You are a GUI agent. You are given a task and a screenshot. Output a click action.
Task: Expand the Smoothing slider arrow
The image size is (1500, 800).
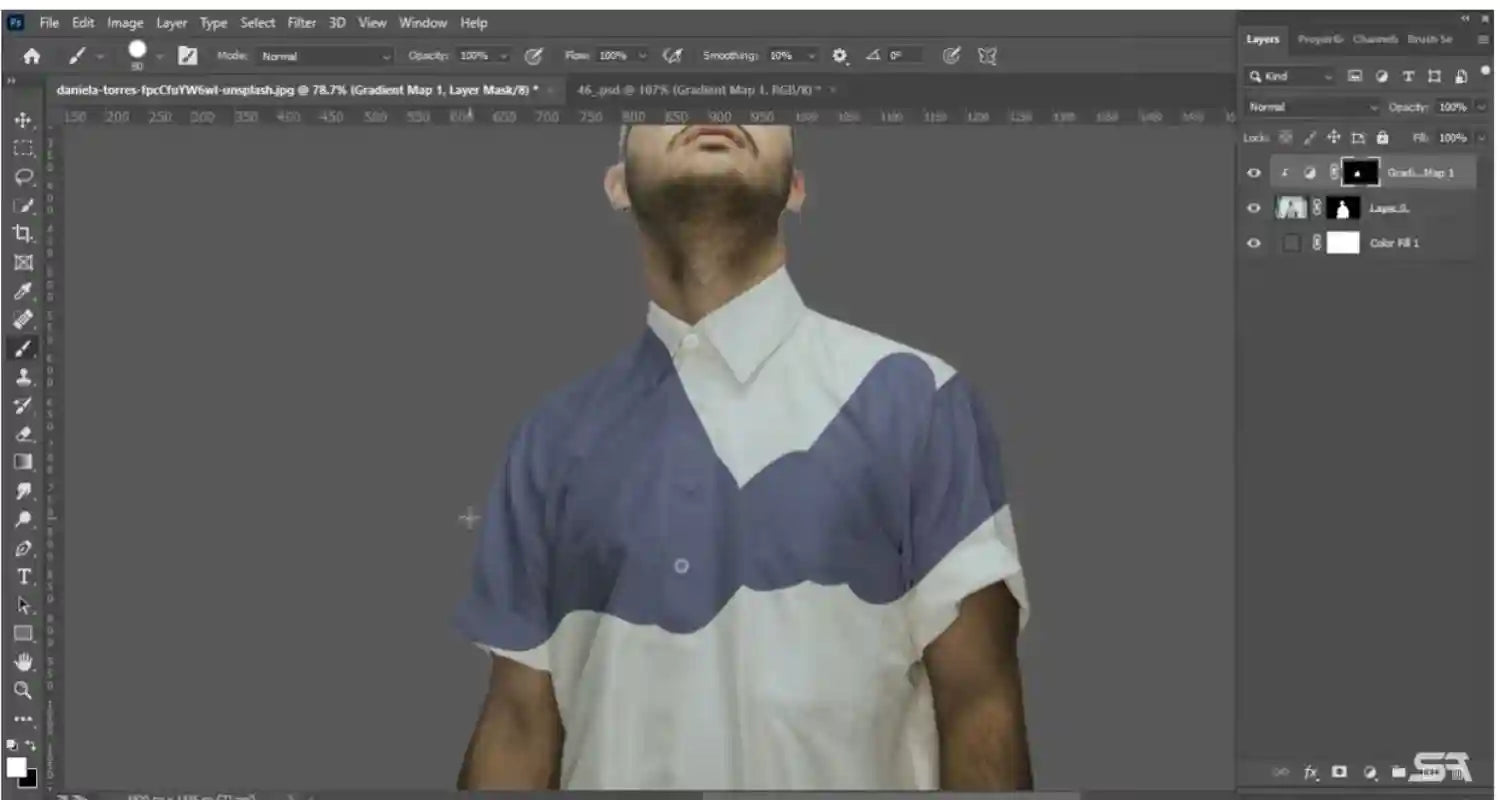tap(812, 57)
